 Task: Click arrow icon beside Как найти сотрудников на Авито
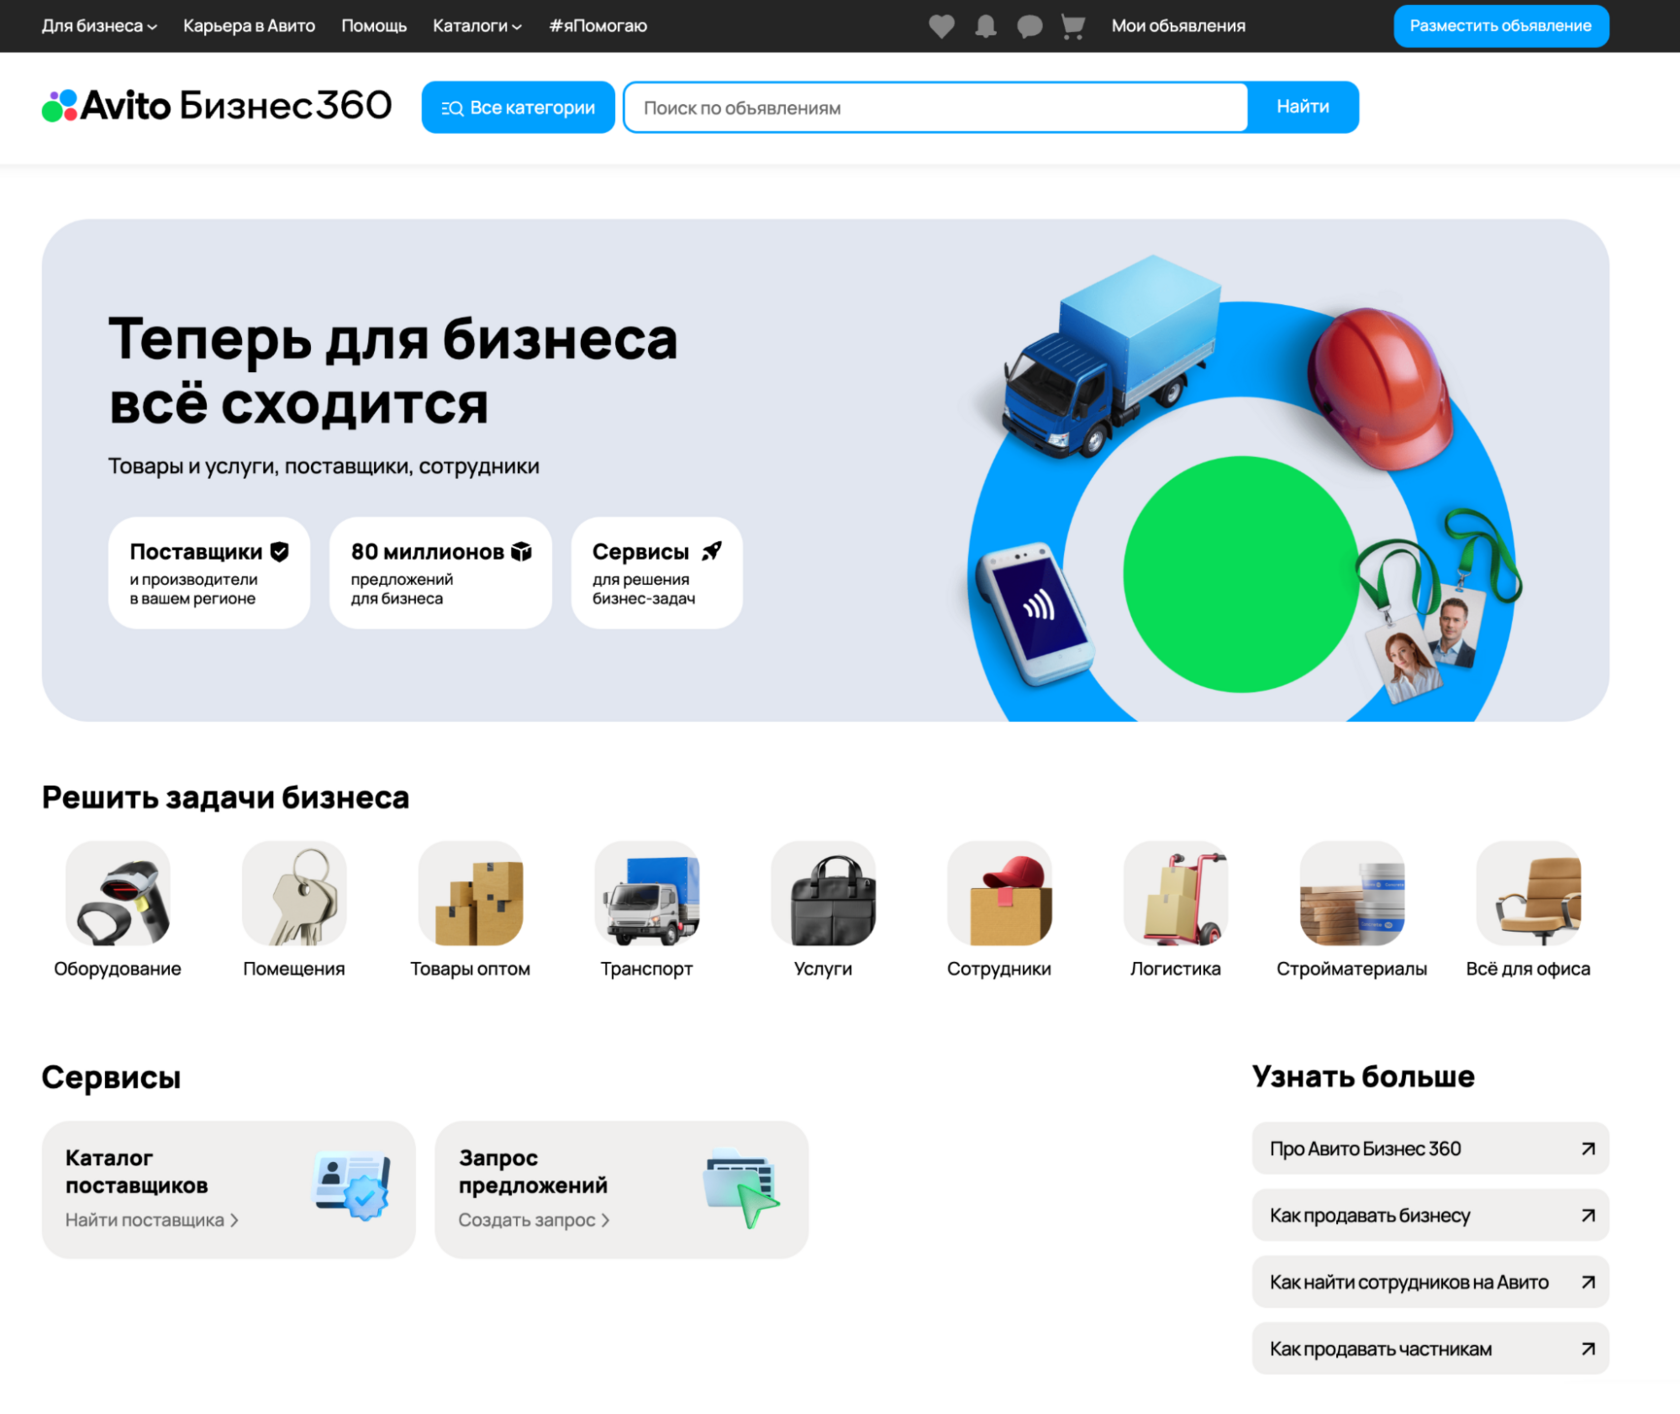click(1588, 1282)
